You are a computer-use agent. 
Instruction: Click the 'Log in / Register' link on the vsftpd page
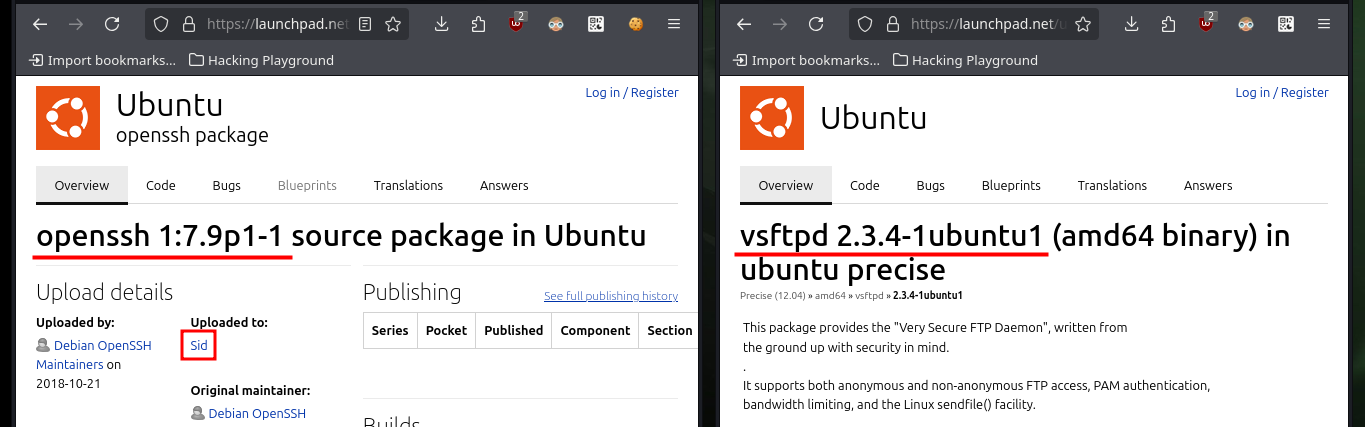(x=1282, y=92)
